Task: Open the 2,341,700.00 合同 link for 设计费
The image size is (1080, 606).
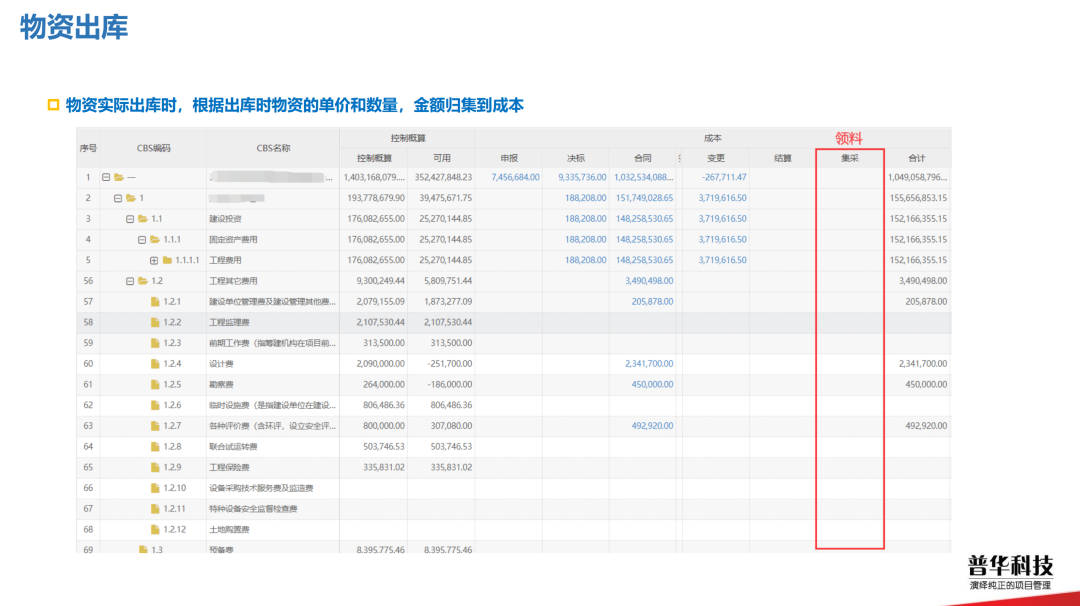Action: pyautogui.click(x=649, y=364)
